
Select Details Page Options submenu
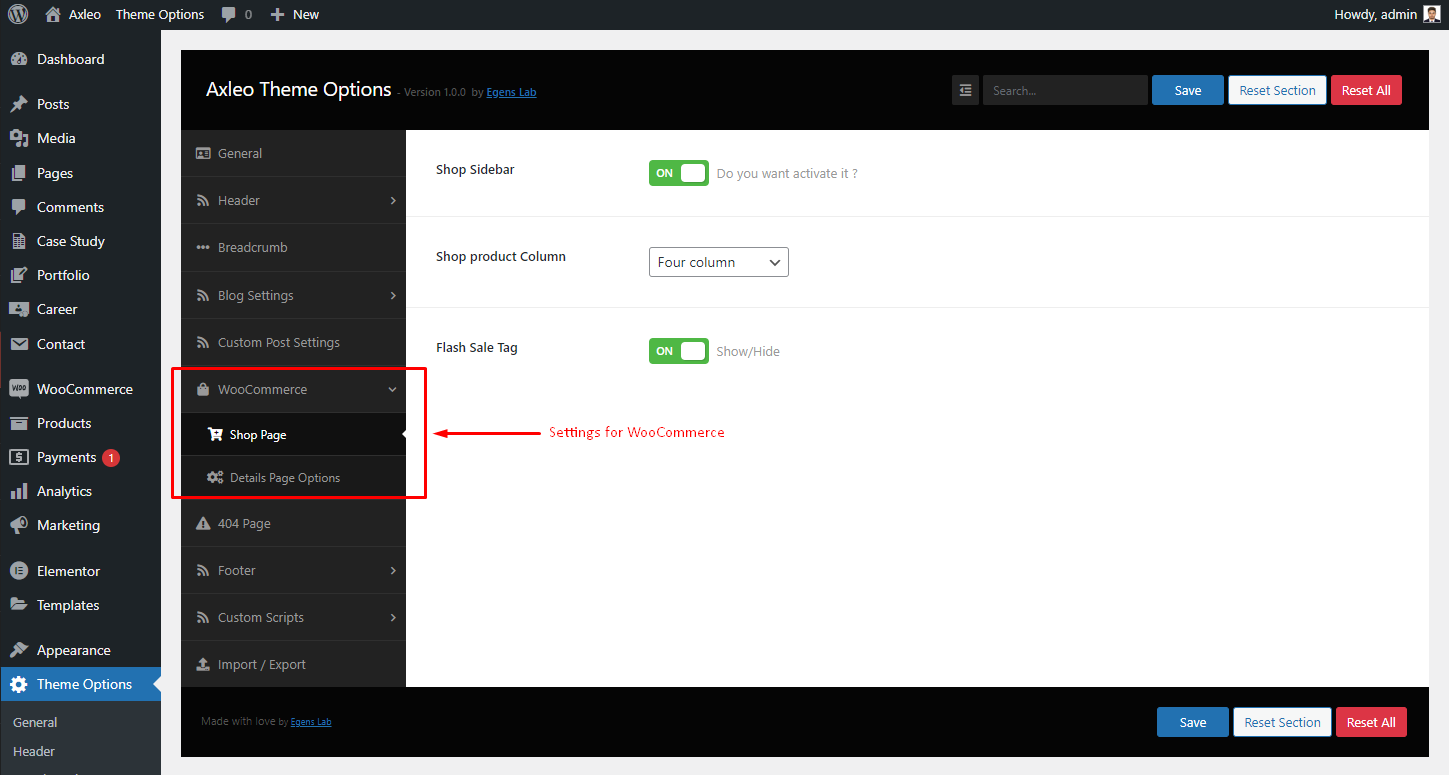pos(293,478)
